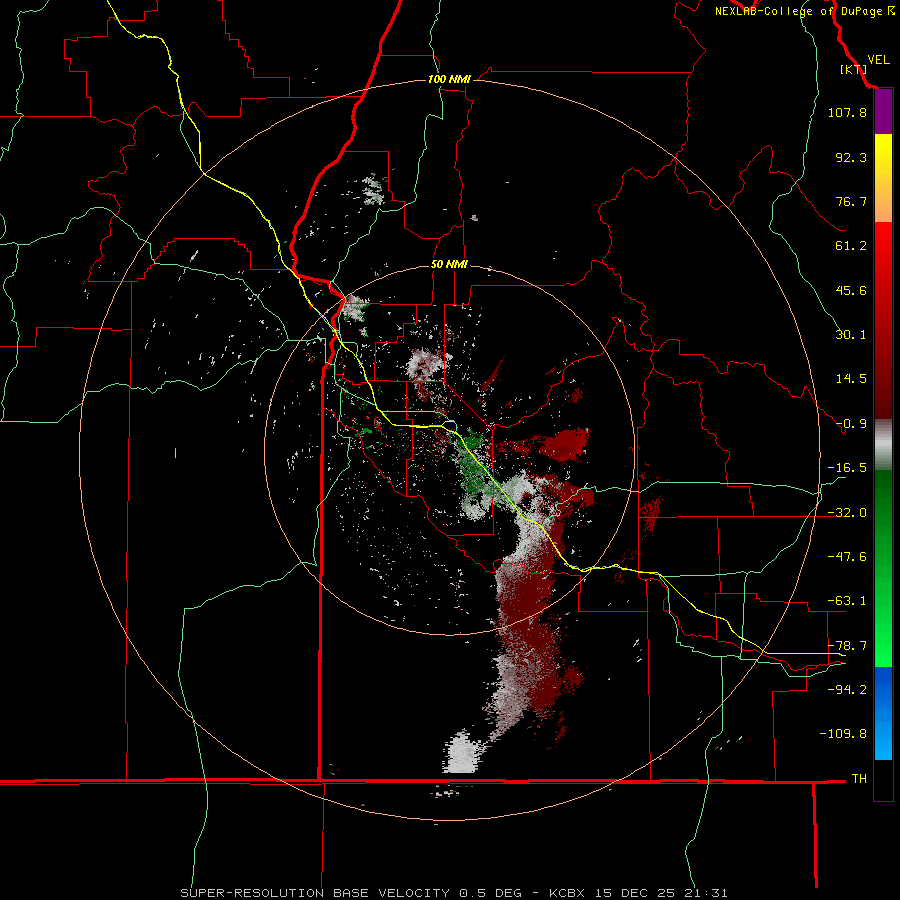The image size is (900, 900).
Task: Click the -47.6 velocity label
Action: click(x=847, y=557)
